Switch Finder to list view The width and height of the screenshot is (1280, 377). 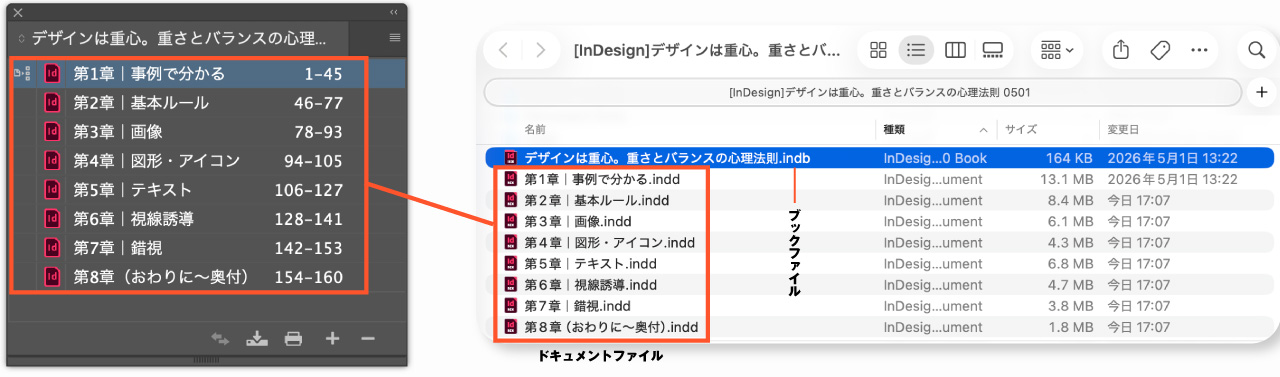[x=915, y=50]
